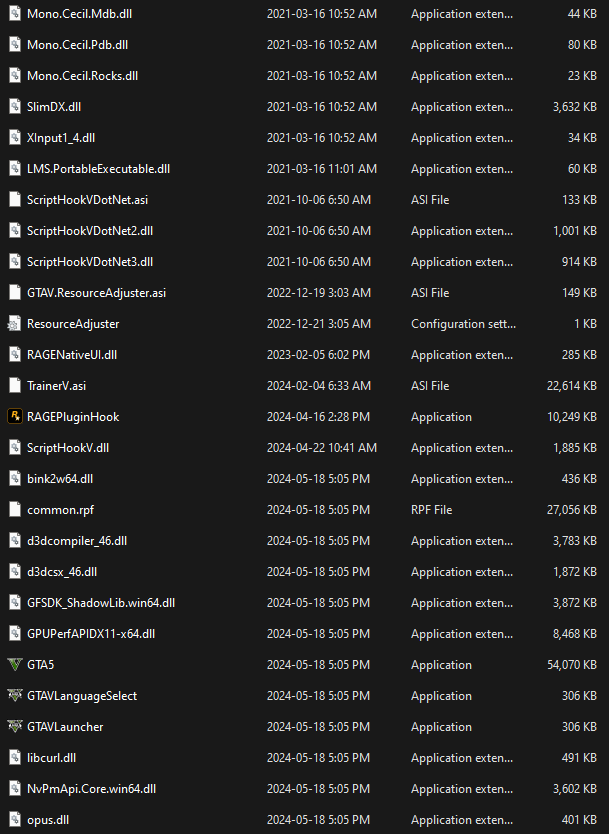The width and height of the screenshot is (609, 834).
Task: Click the Configuration sett... type cell
Action: click(463, 324)
